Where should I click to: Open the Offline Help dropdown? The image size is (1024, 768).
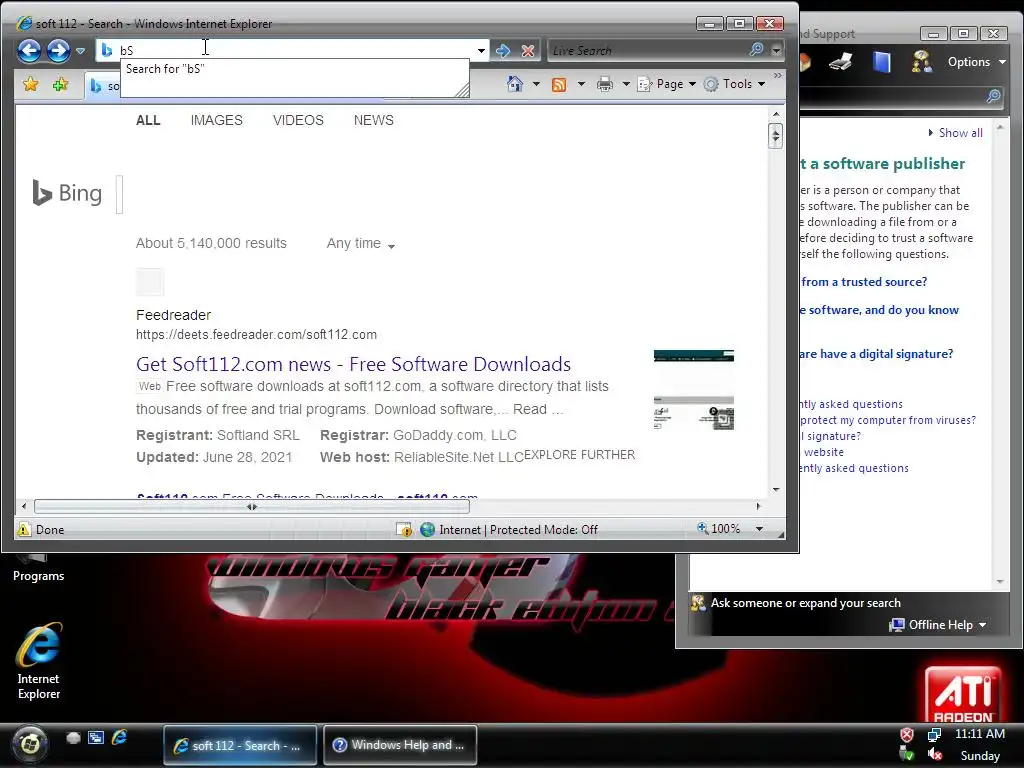tap(938, 625)
